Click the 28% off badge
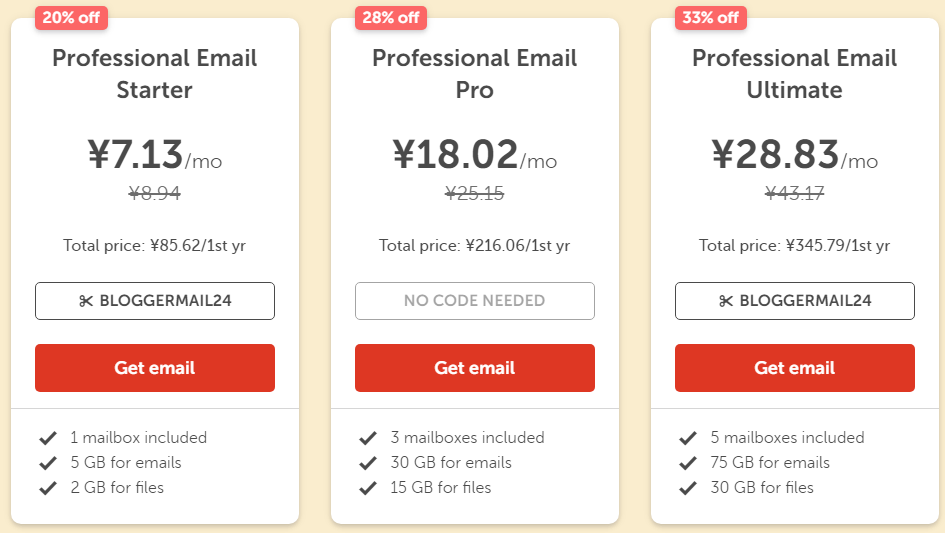This screenshot has height=533, width=945. point(391,17)
